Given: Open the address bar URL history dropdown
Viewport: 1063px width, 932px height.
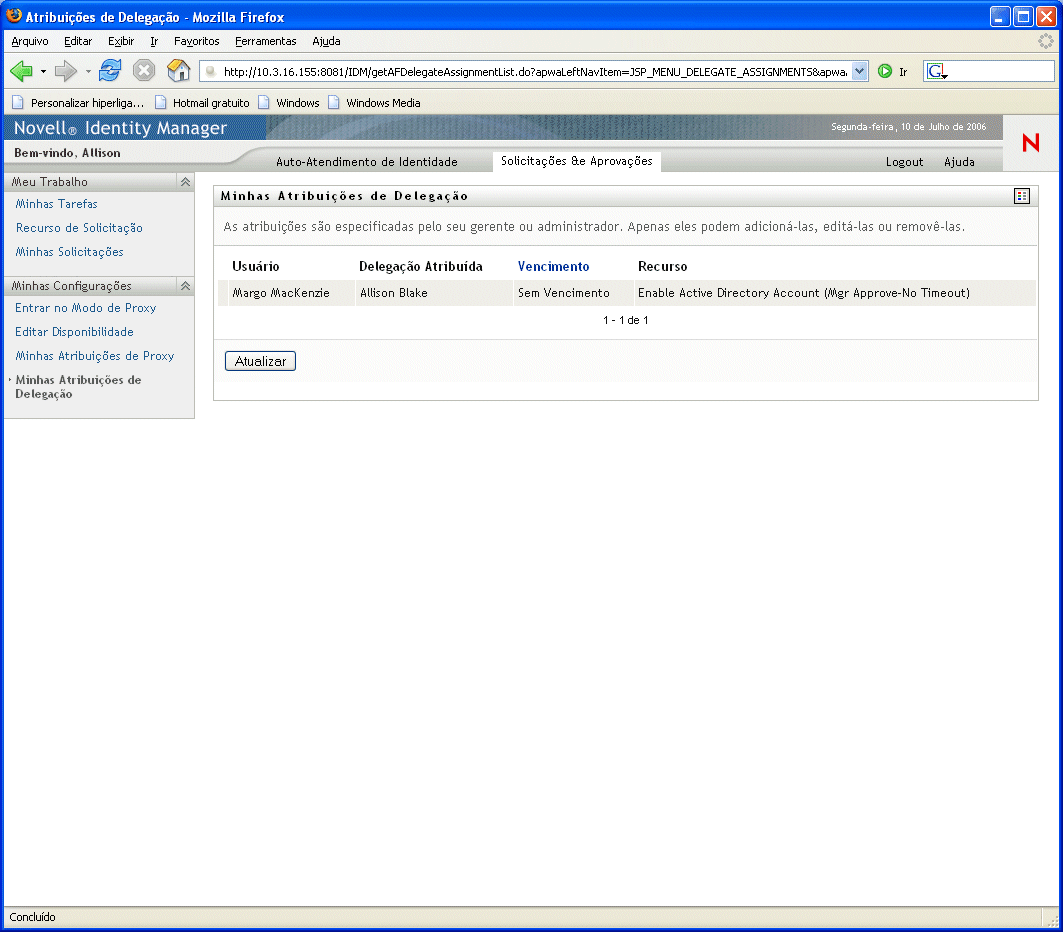Looking at the screenshot, I should 859,72.
